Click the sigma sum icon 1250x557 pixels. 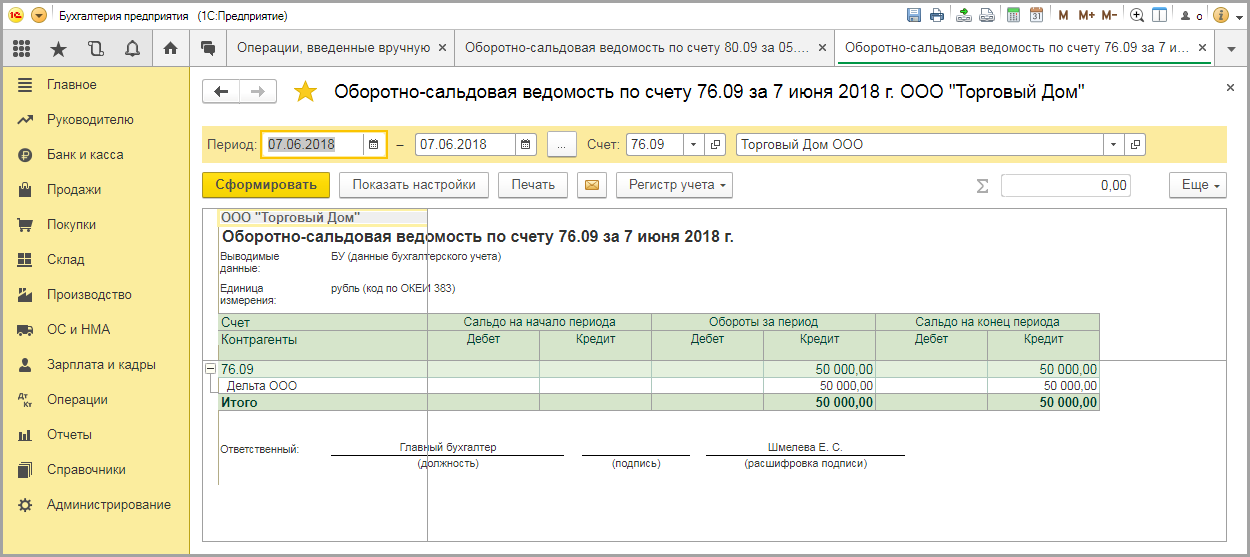coord(982,186)
